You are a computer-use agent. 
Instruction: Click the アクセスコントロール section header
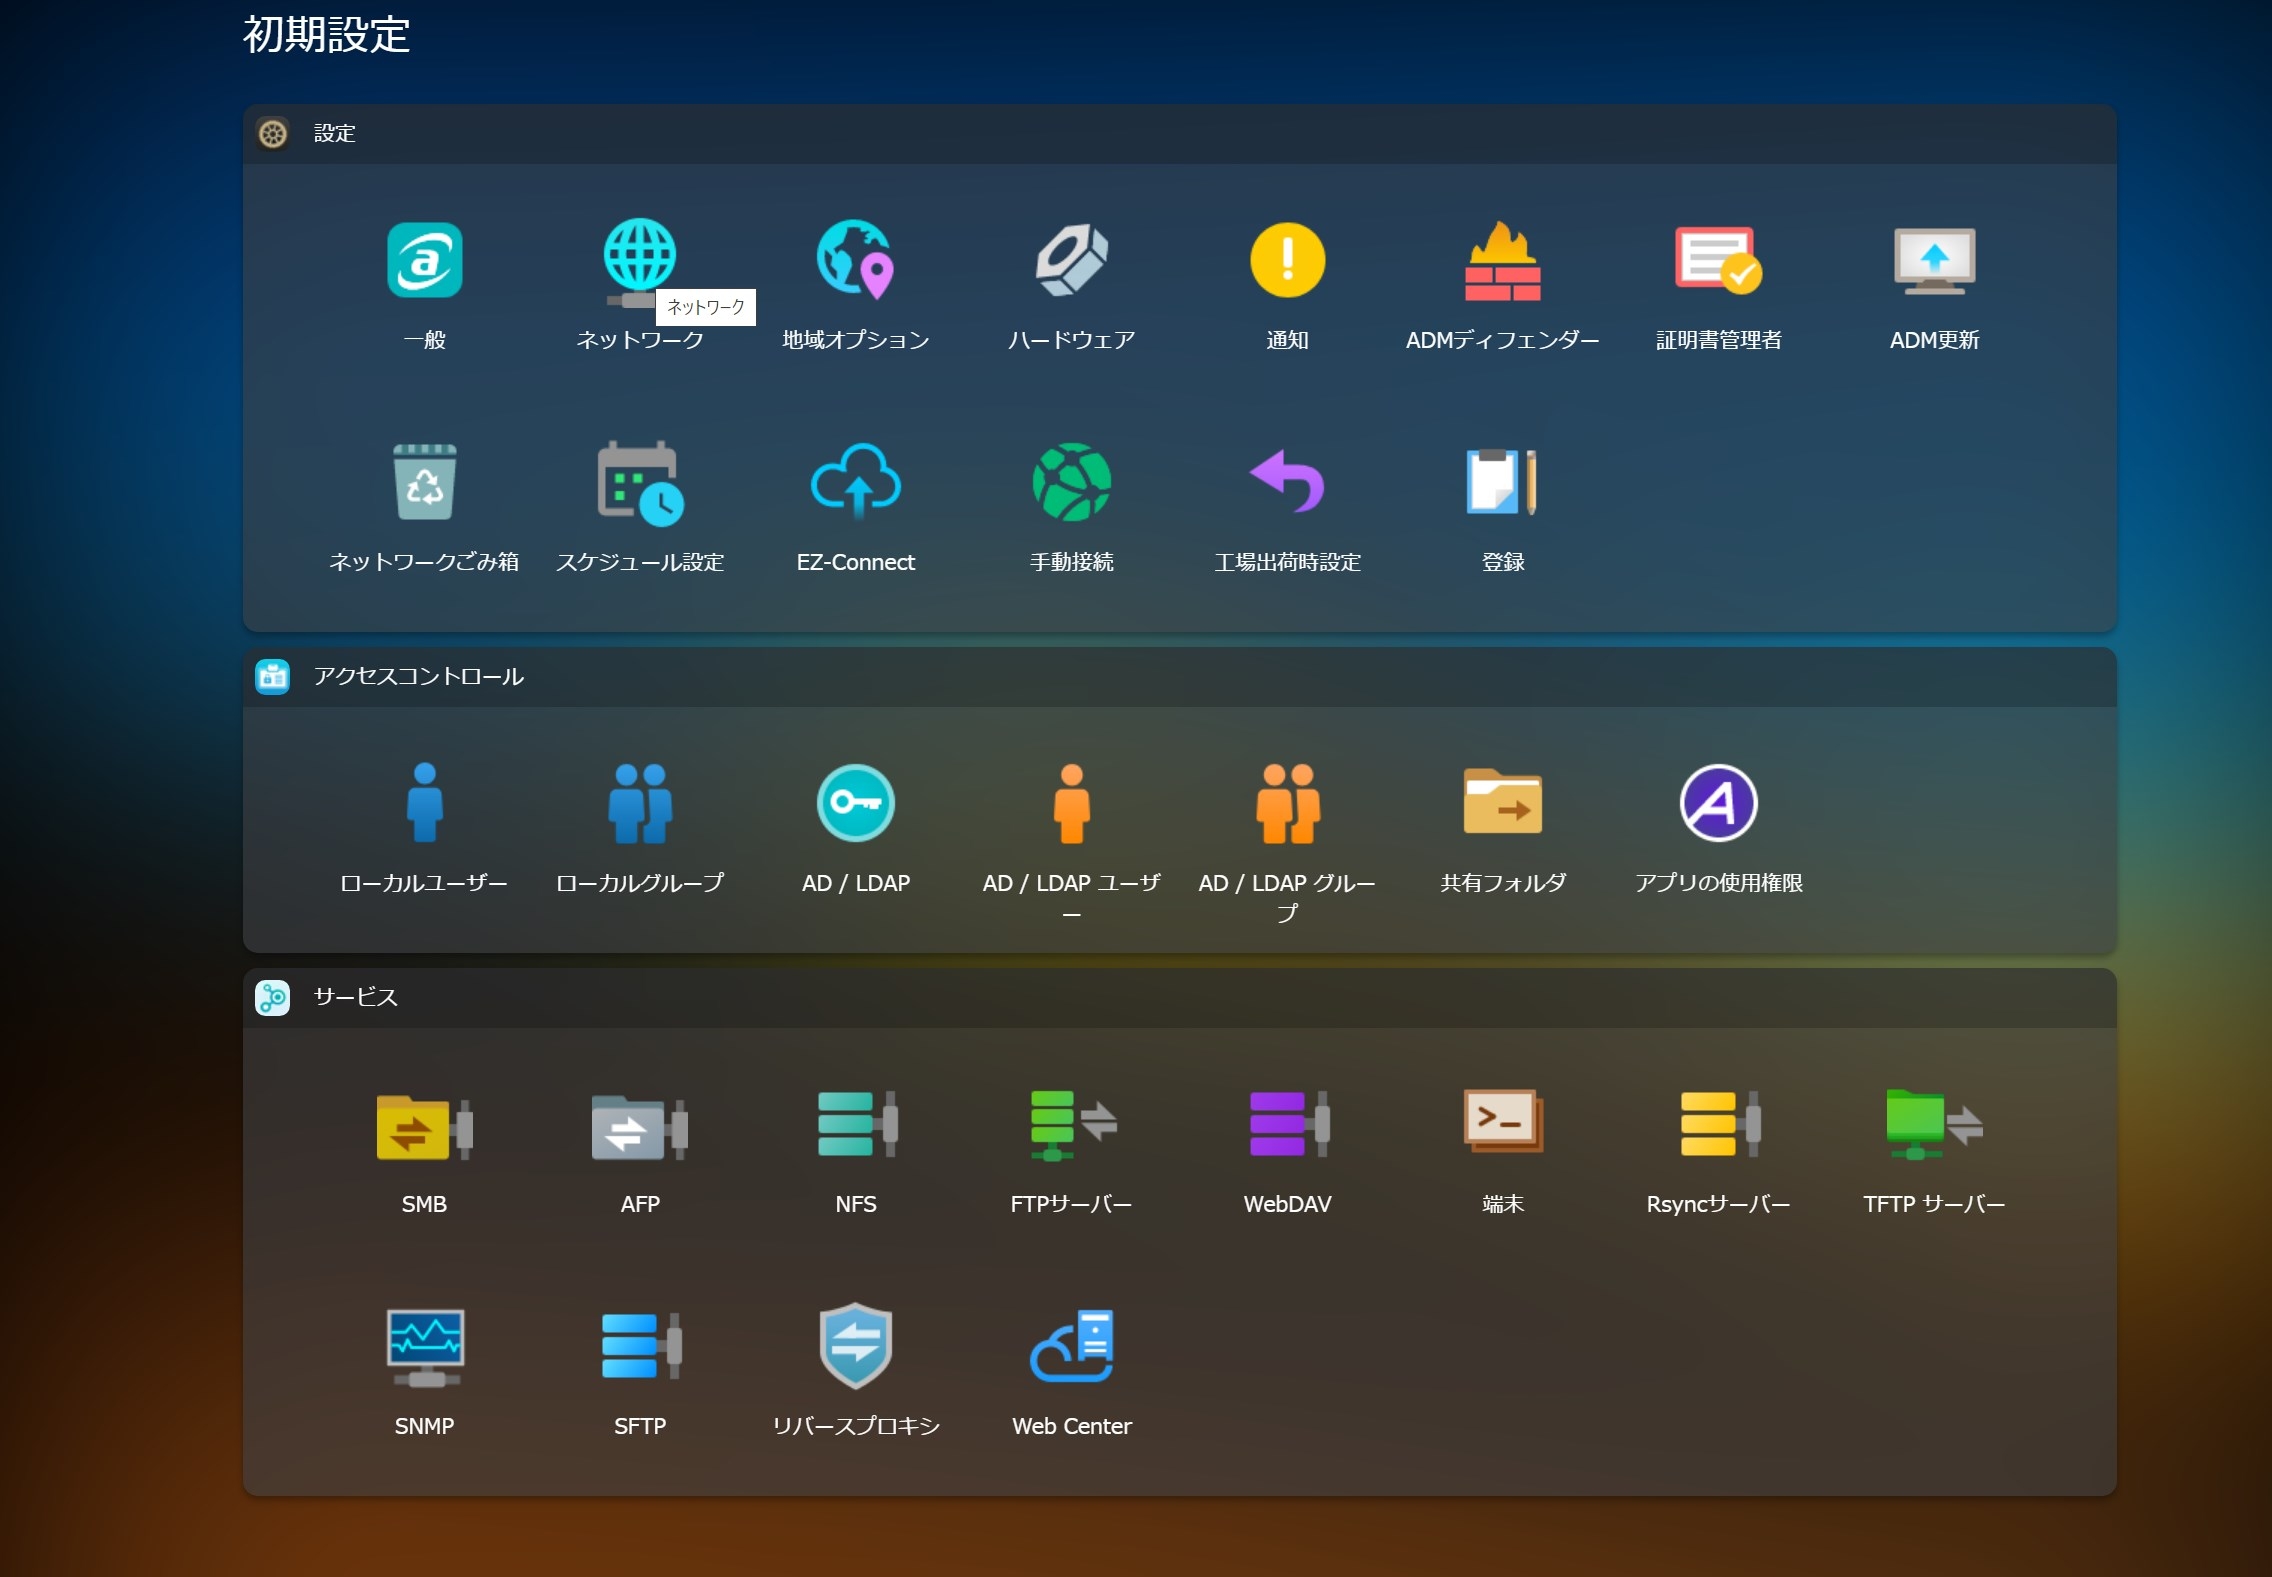(418, 677)
